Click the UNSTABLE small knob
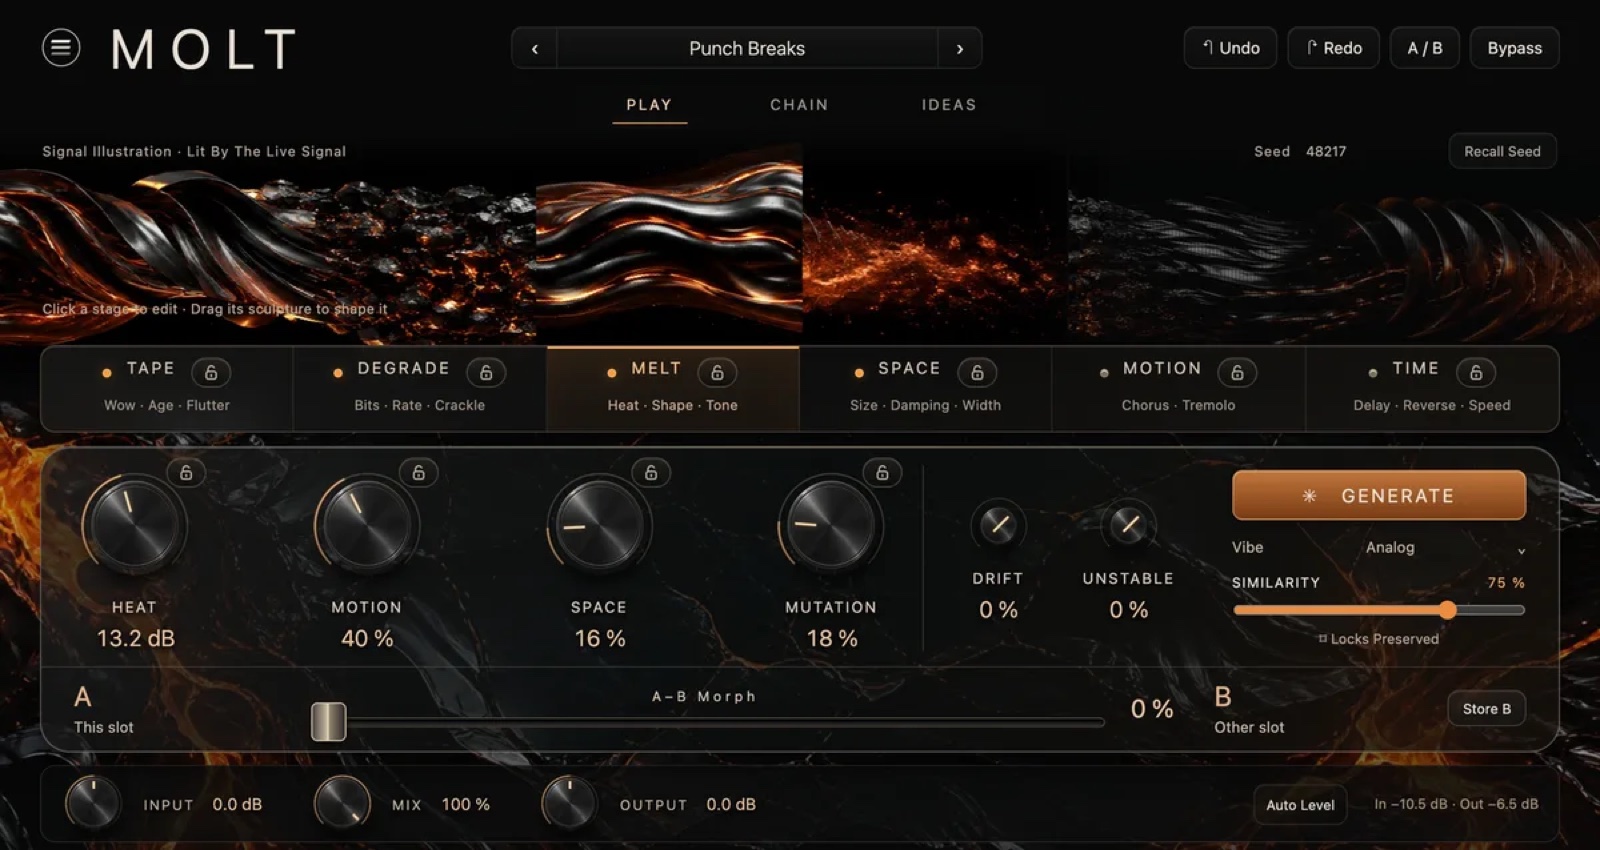Image resolution: width=1600 pixels, height=850 pixels. [x=1128, y=524]
